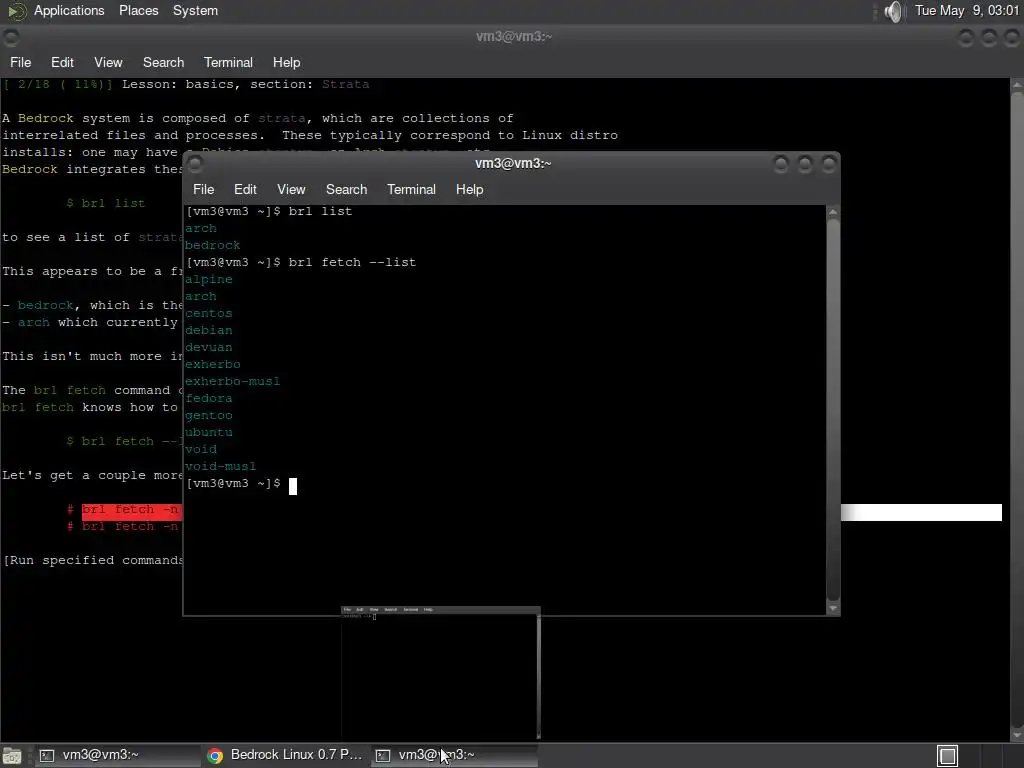Click window menu icon of front terminal
1024x768 pixels.
coord(195,164)
